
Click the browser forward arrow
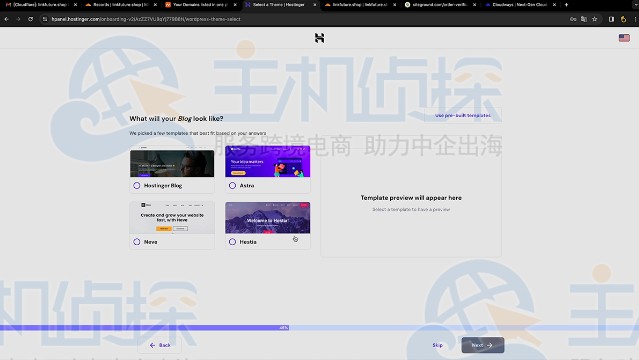pyautogui.click(x=18, y=19)
